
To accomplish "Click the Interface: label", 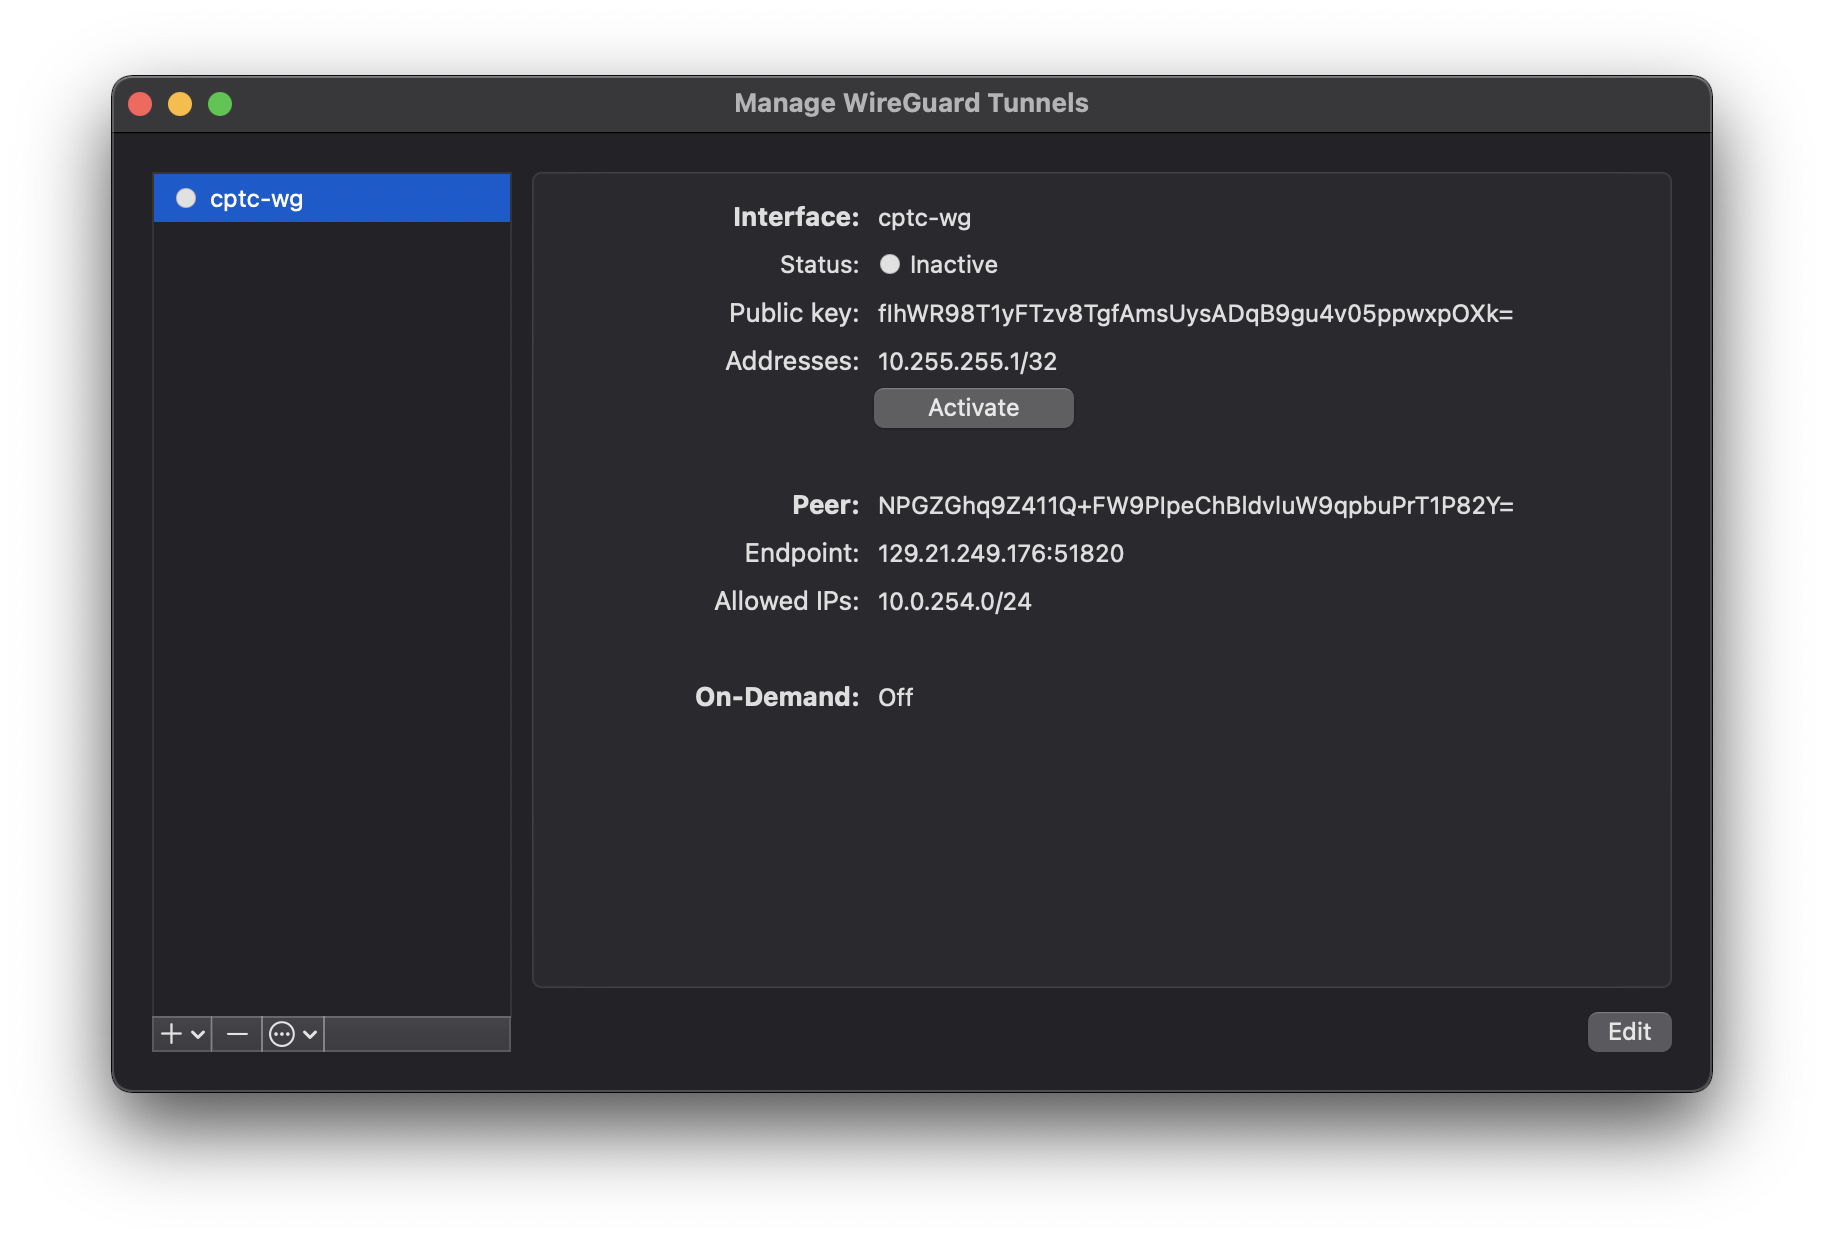I will point(796,217).
